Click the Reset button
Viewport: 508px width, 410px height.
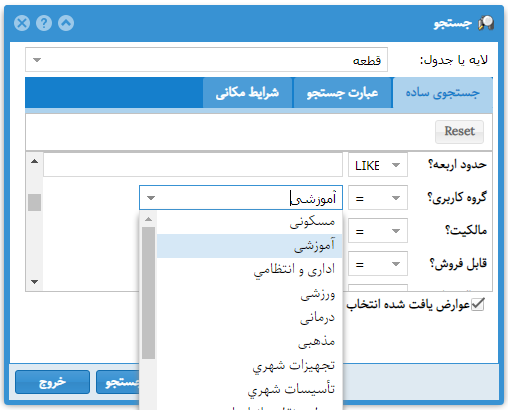459,132
